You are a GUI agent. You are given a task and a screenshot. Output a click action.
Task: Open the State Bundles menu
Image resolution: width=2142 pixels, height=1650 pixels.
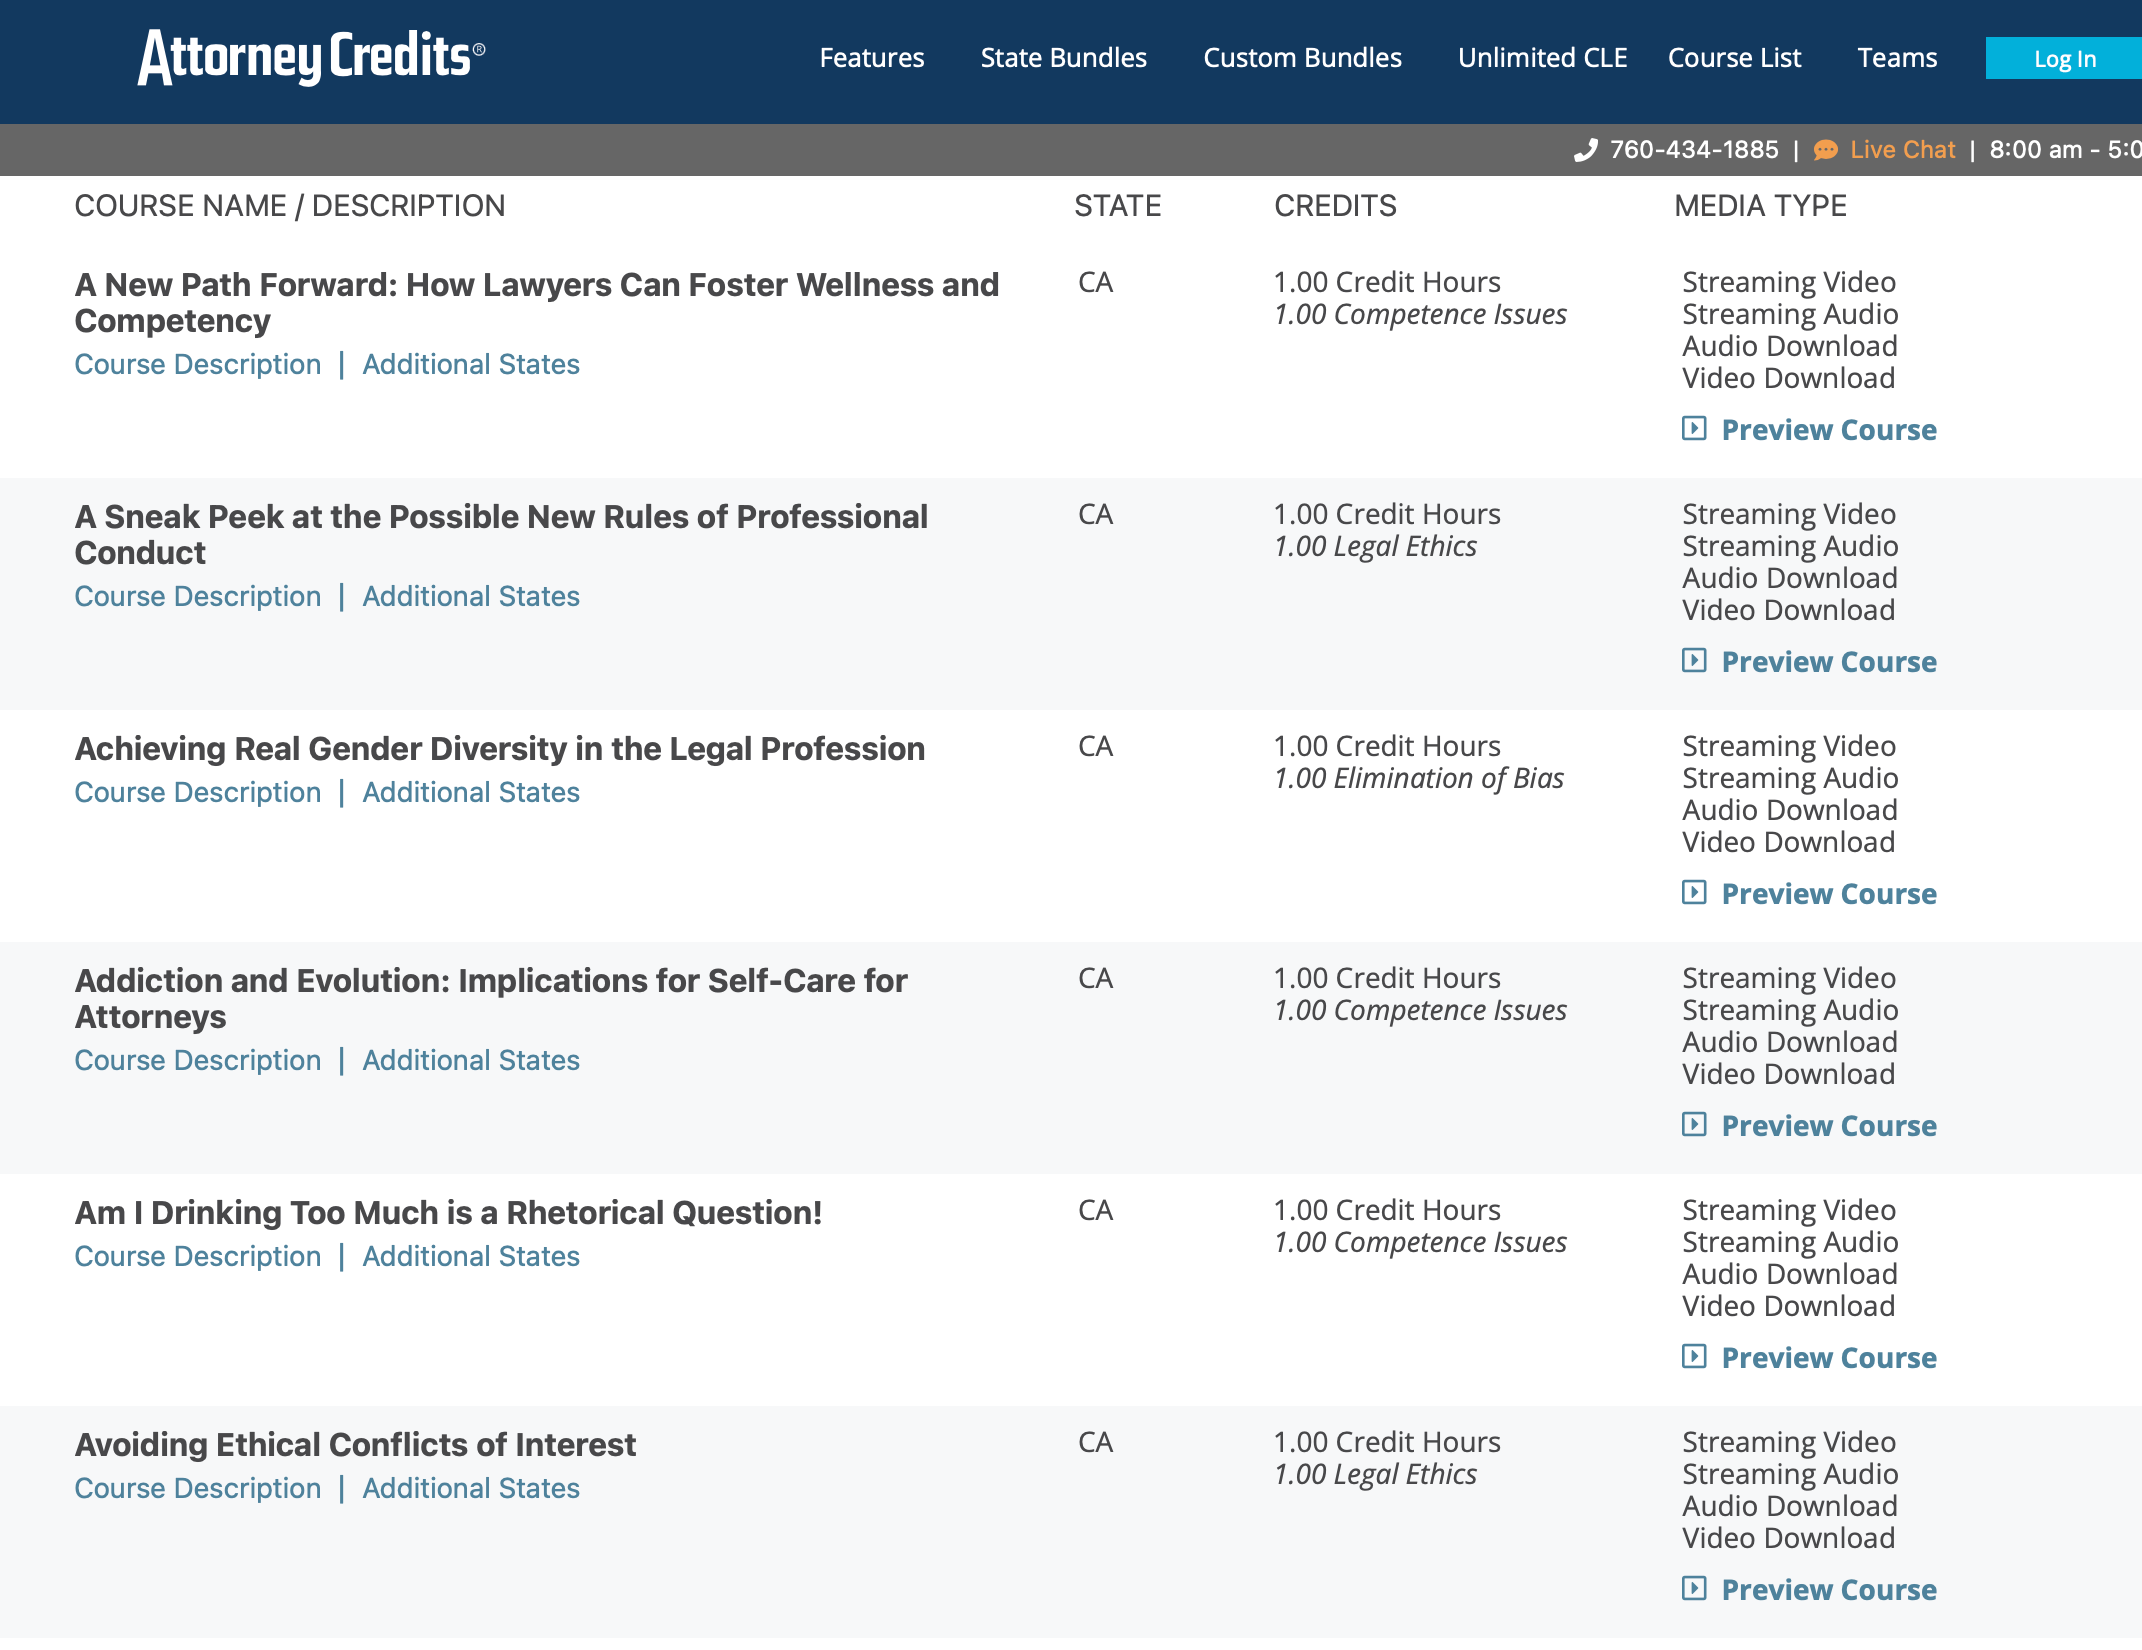[1063, 58]
